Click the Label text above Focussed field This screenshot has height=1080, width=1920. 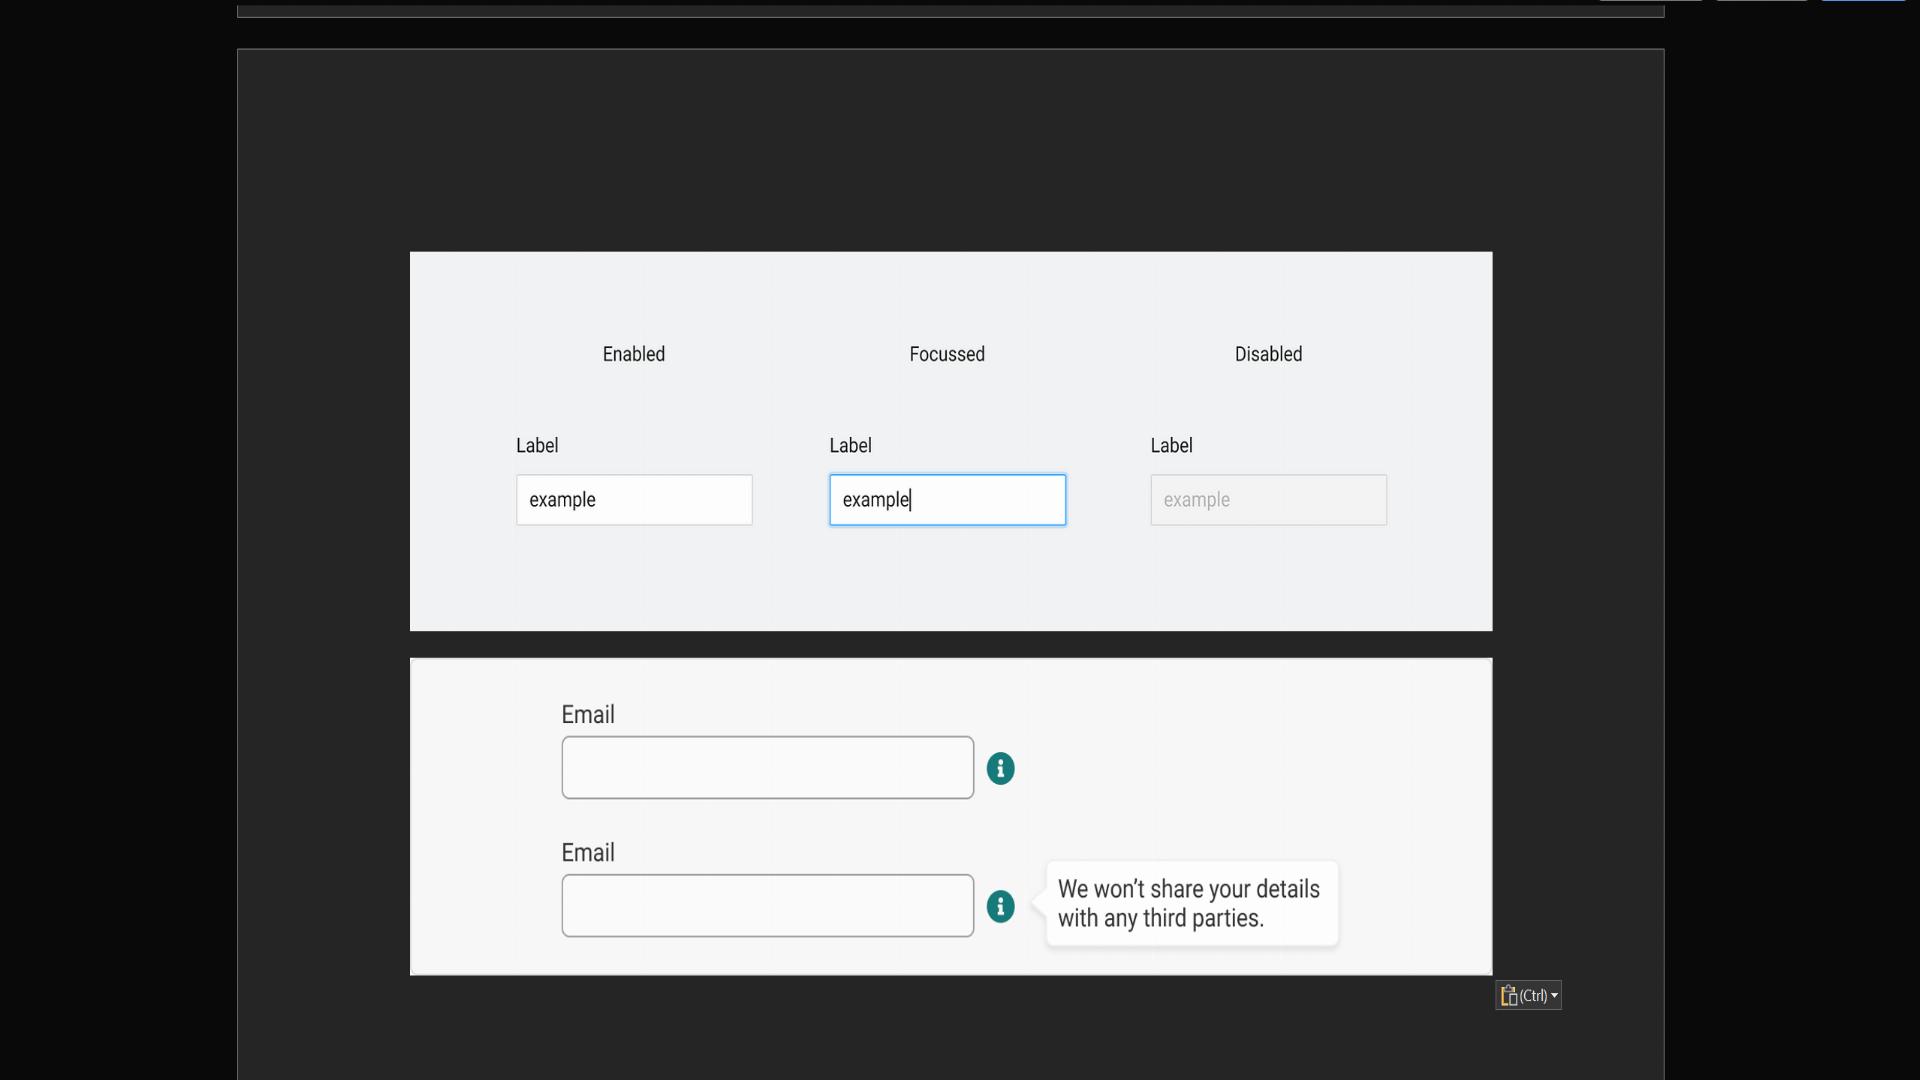point(850,446)
